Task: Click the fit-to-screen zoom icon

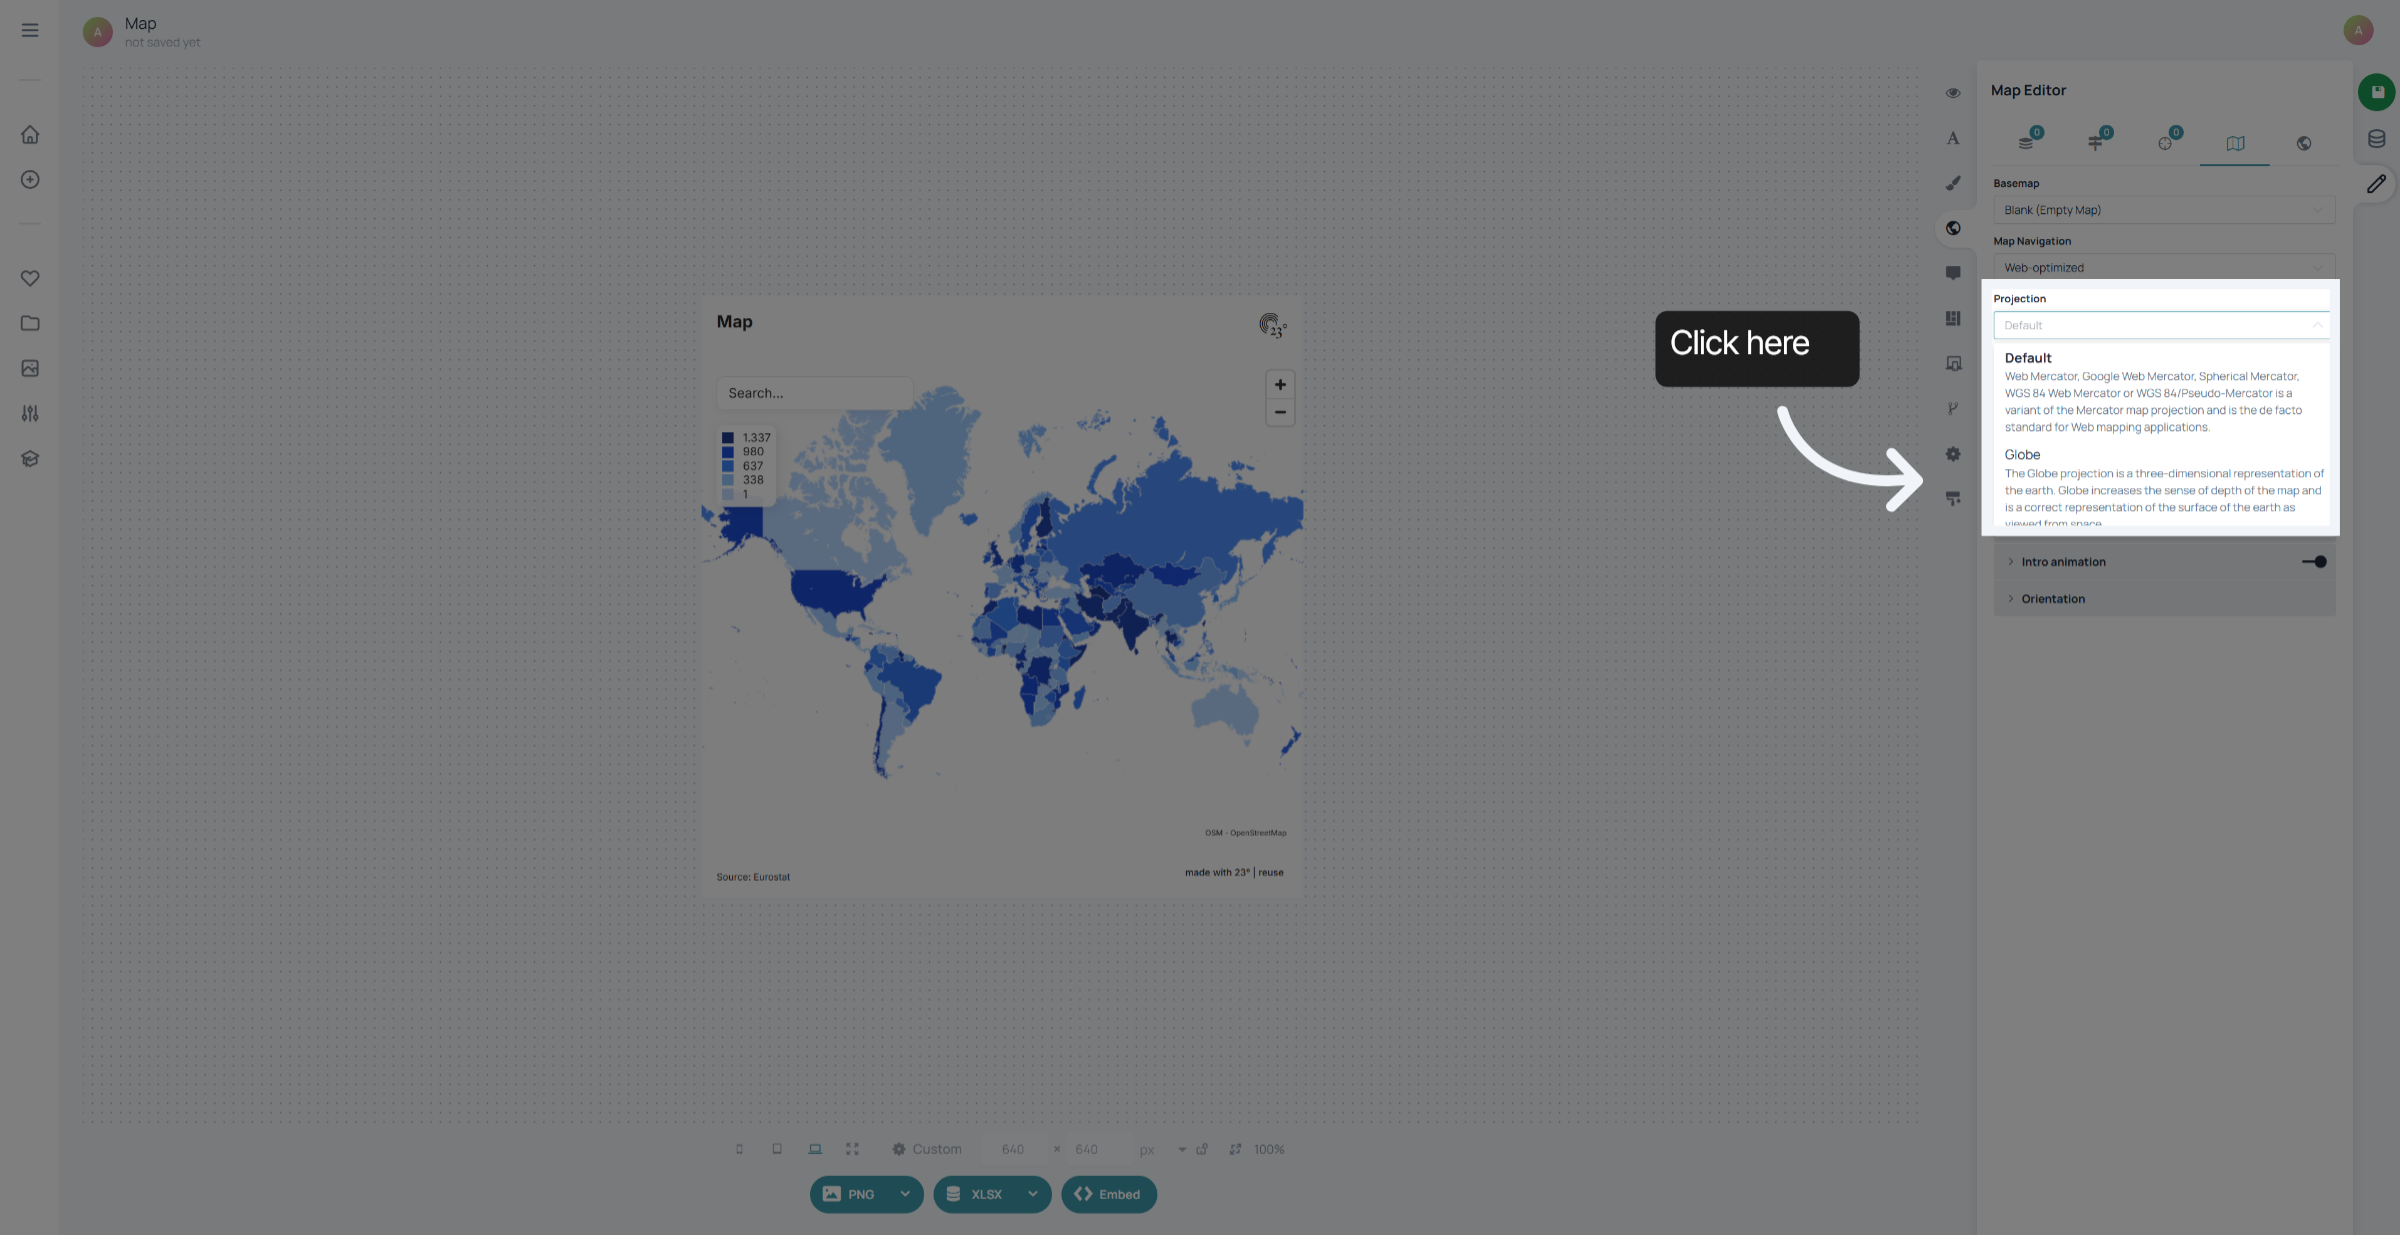Action: click(1236, 1149)
